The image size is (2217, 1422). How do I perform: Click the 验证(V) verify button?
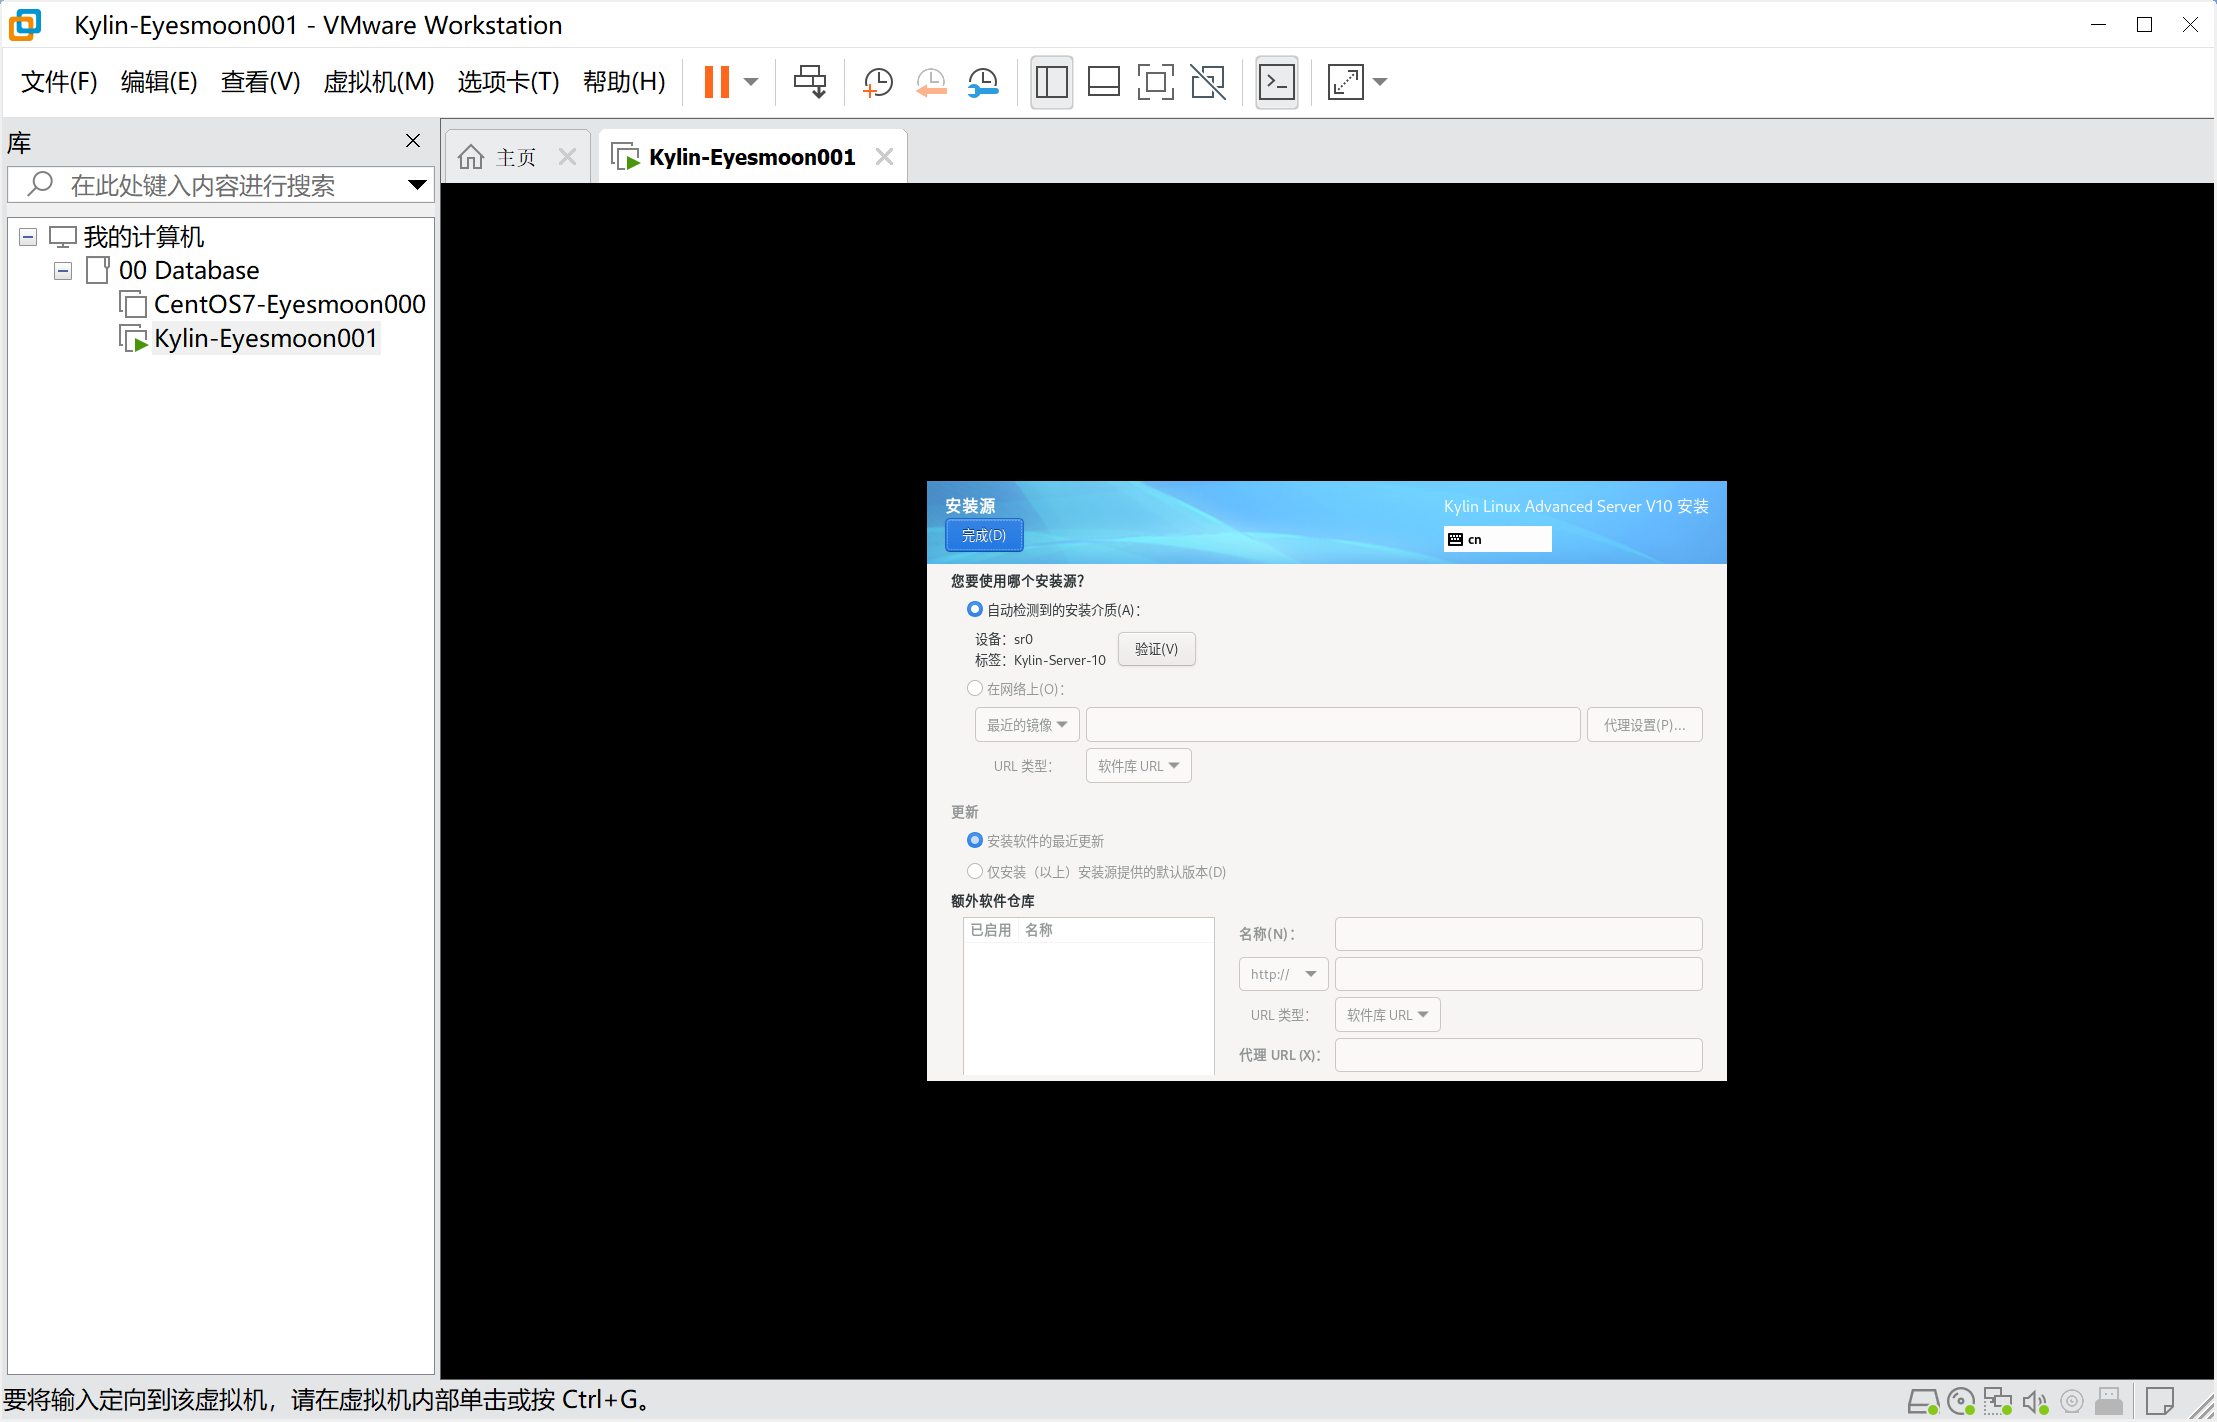pos(1157,649)
